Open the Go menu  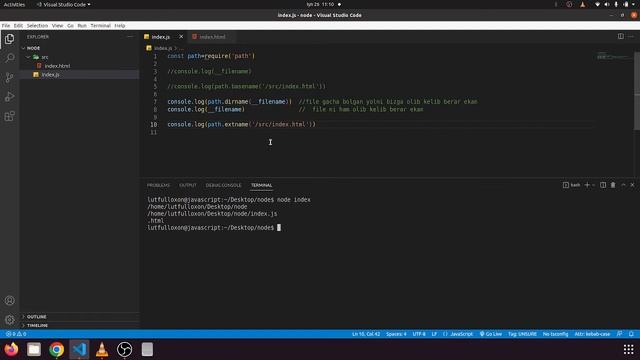tap(70, 25)
